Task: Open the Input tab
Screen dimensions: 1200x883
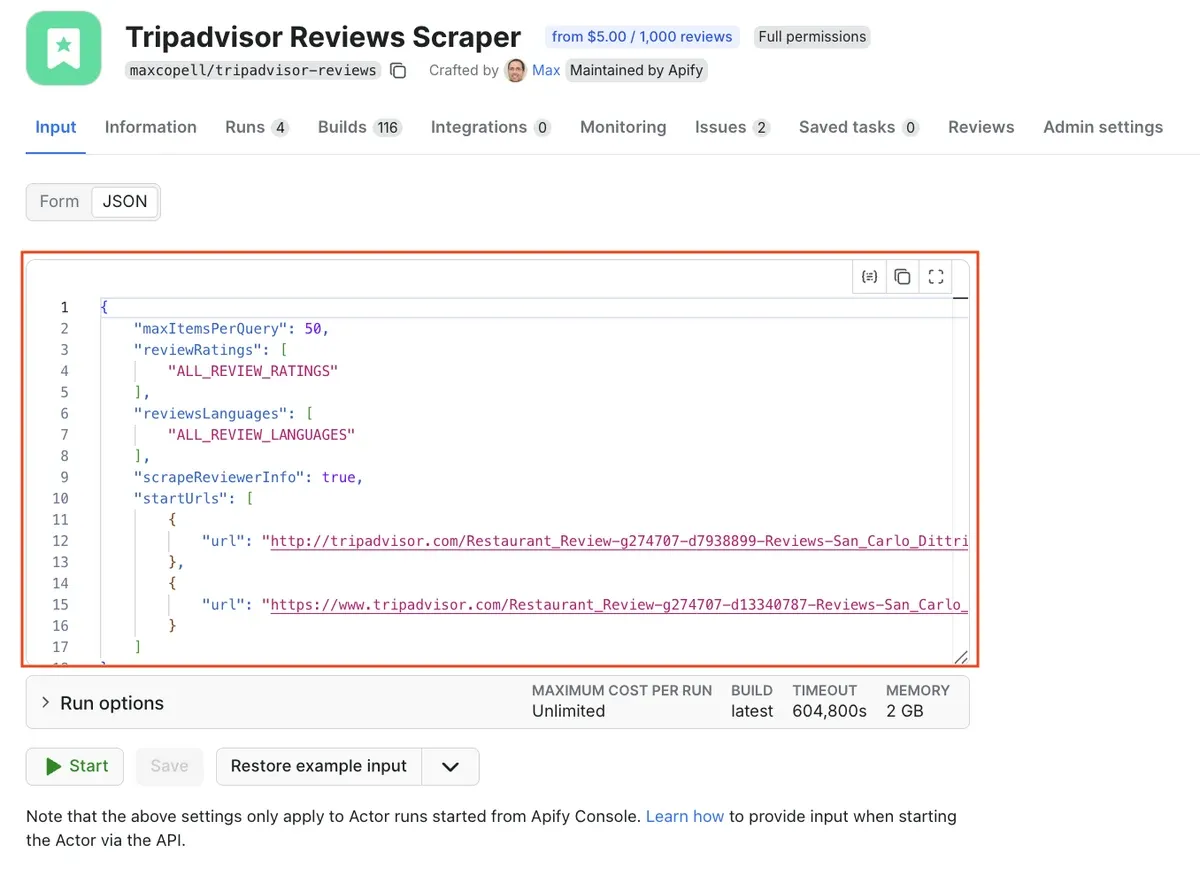Action: pos(56,127)
